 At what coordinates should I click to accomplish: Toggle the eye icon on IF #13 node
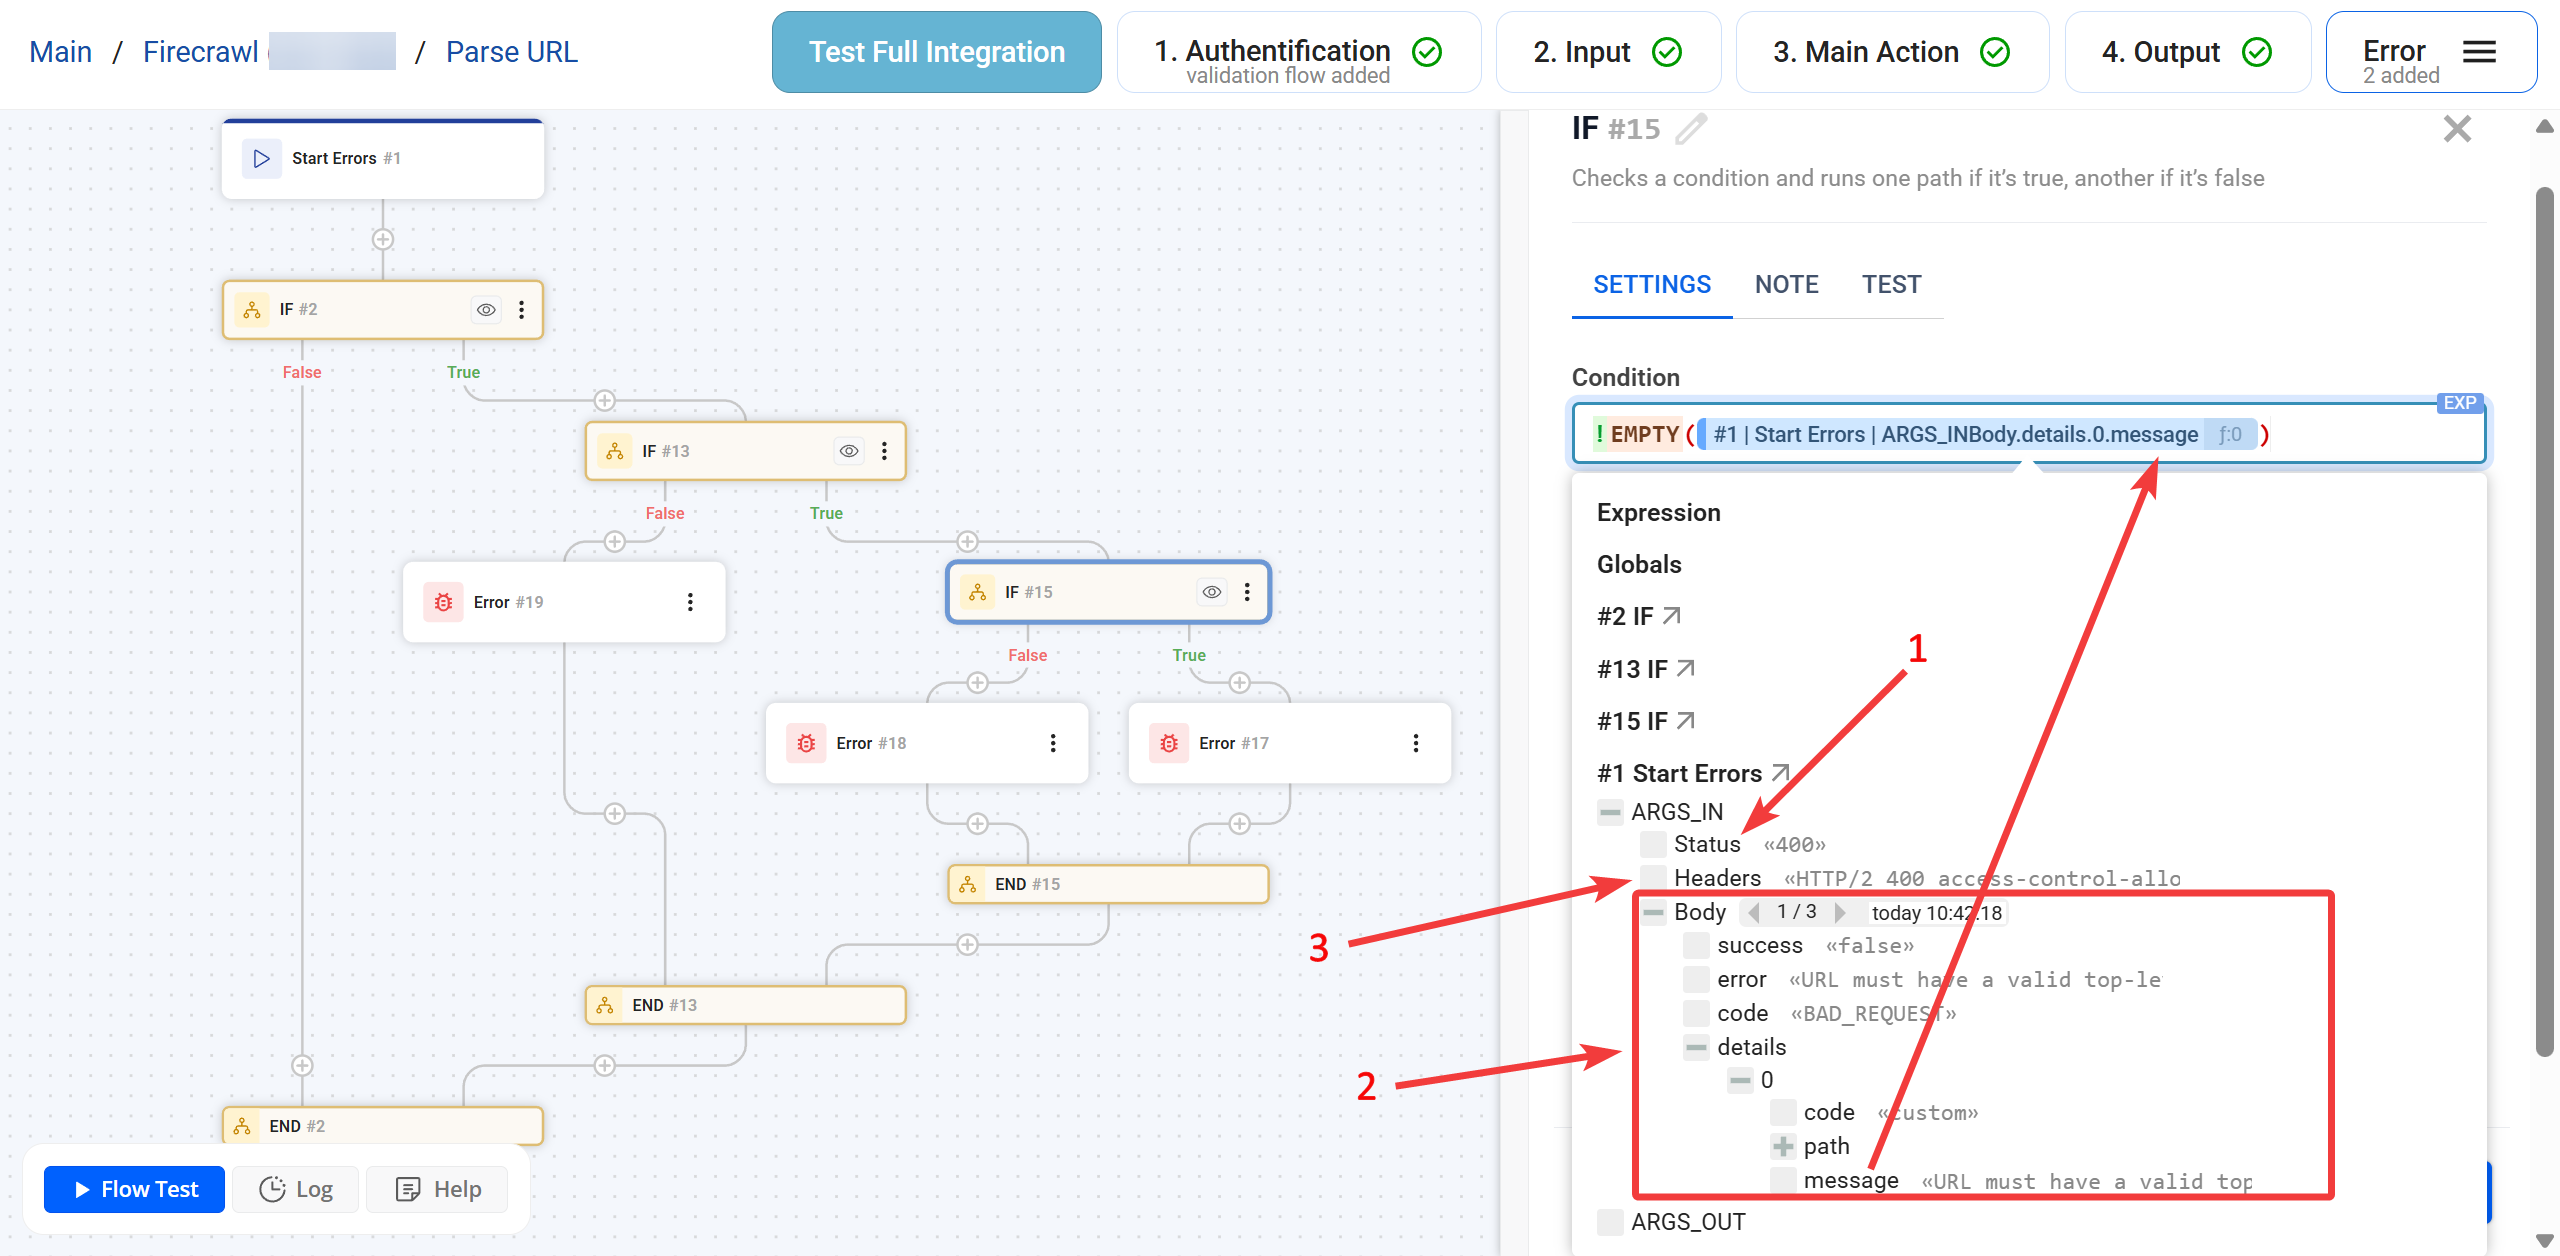tap(849, 451)
